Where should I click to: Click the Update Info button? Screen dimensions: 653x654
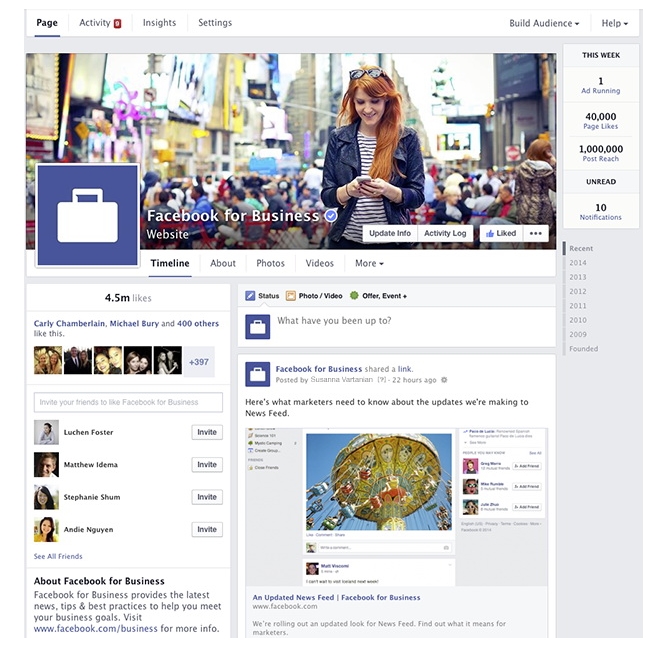click(390, 233)
